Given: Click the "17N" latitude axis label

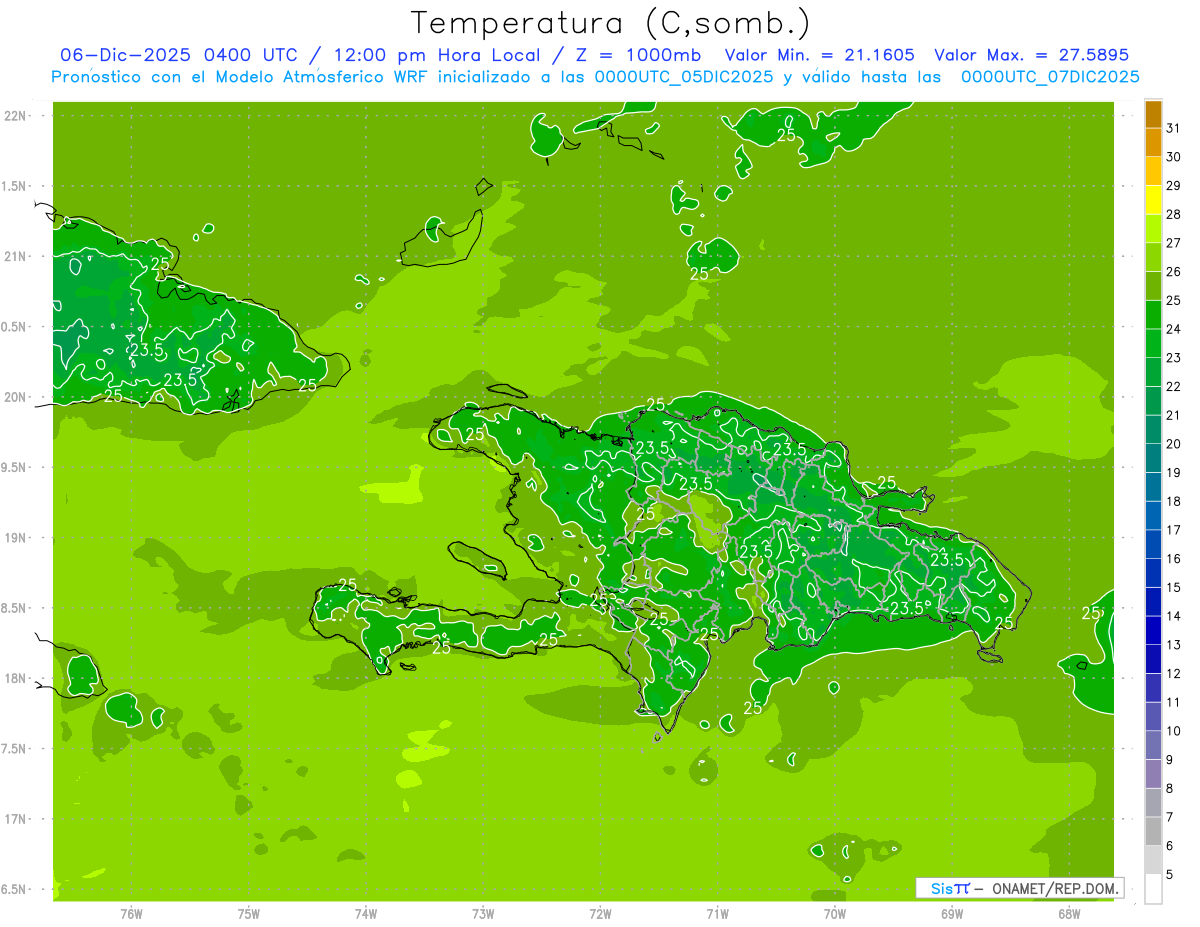Looking at the screenshot, I should [x=17, y=819].
